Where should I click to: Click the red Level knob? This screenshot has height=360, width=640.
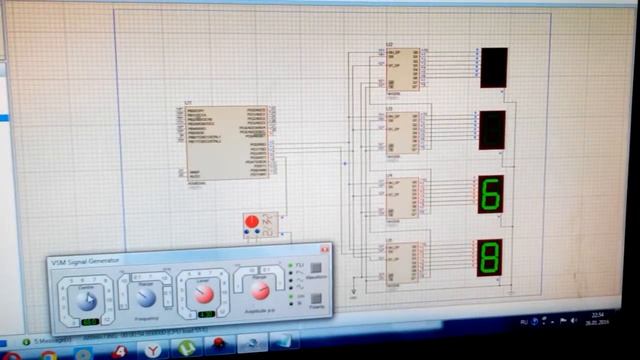tap(204, 294)
